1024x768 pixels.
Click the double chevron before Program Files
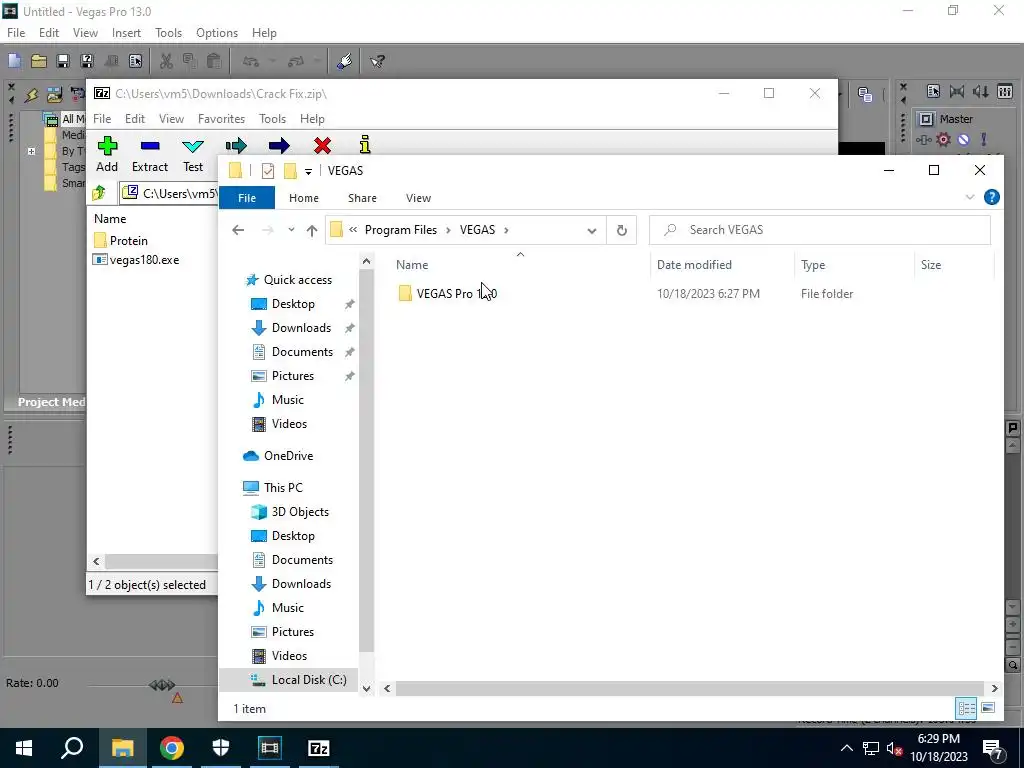click(x=353, y=230)
